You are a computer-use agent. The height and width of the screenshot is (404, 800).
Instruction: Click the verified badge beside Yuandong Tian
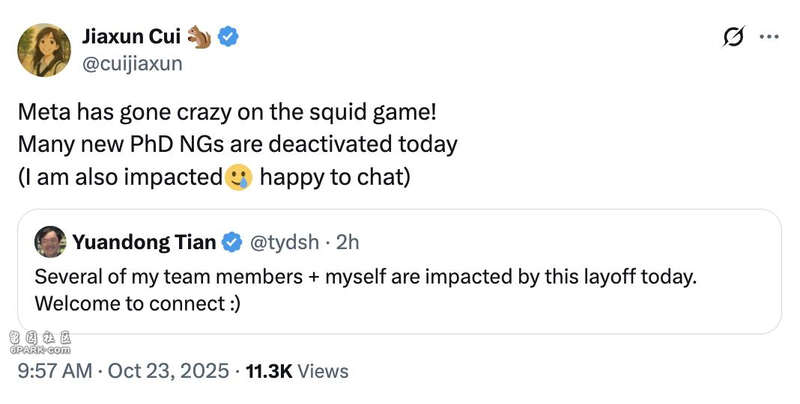(x=232, y=242)
